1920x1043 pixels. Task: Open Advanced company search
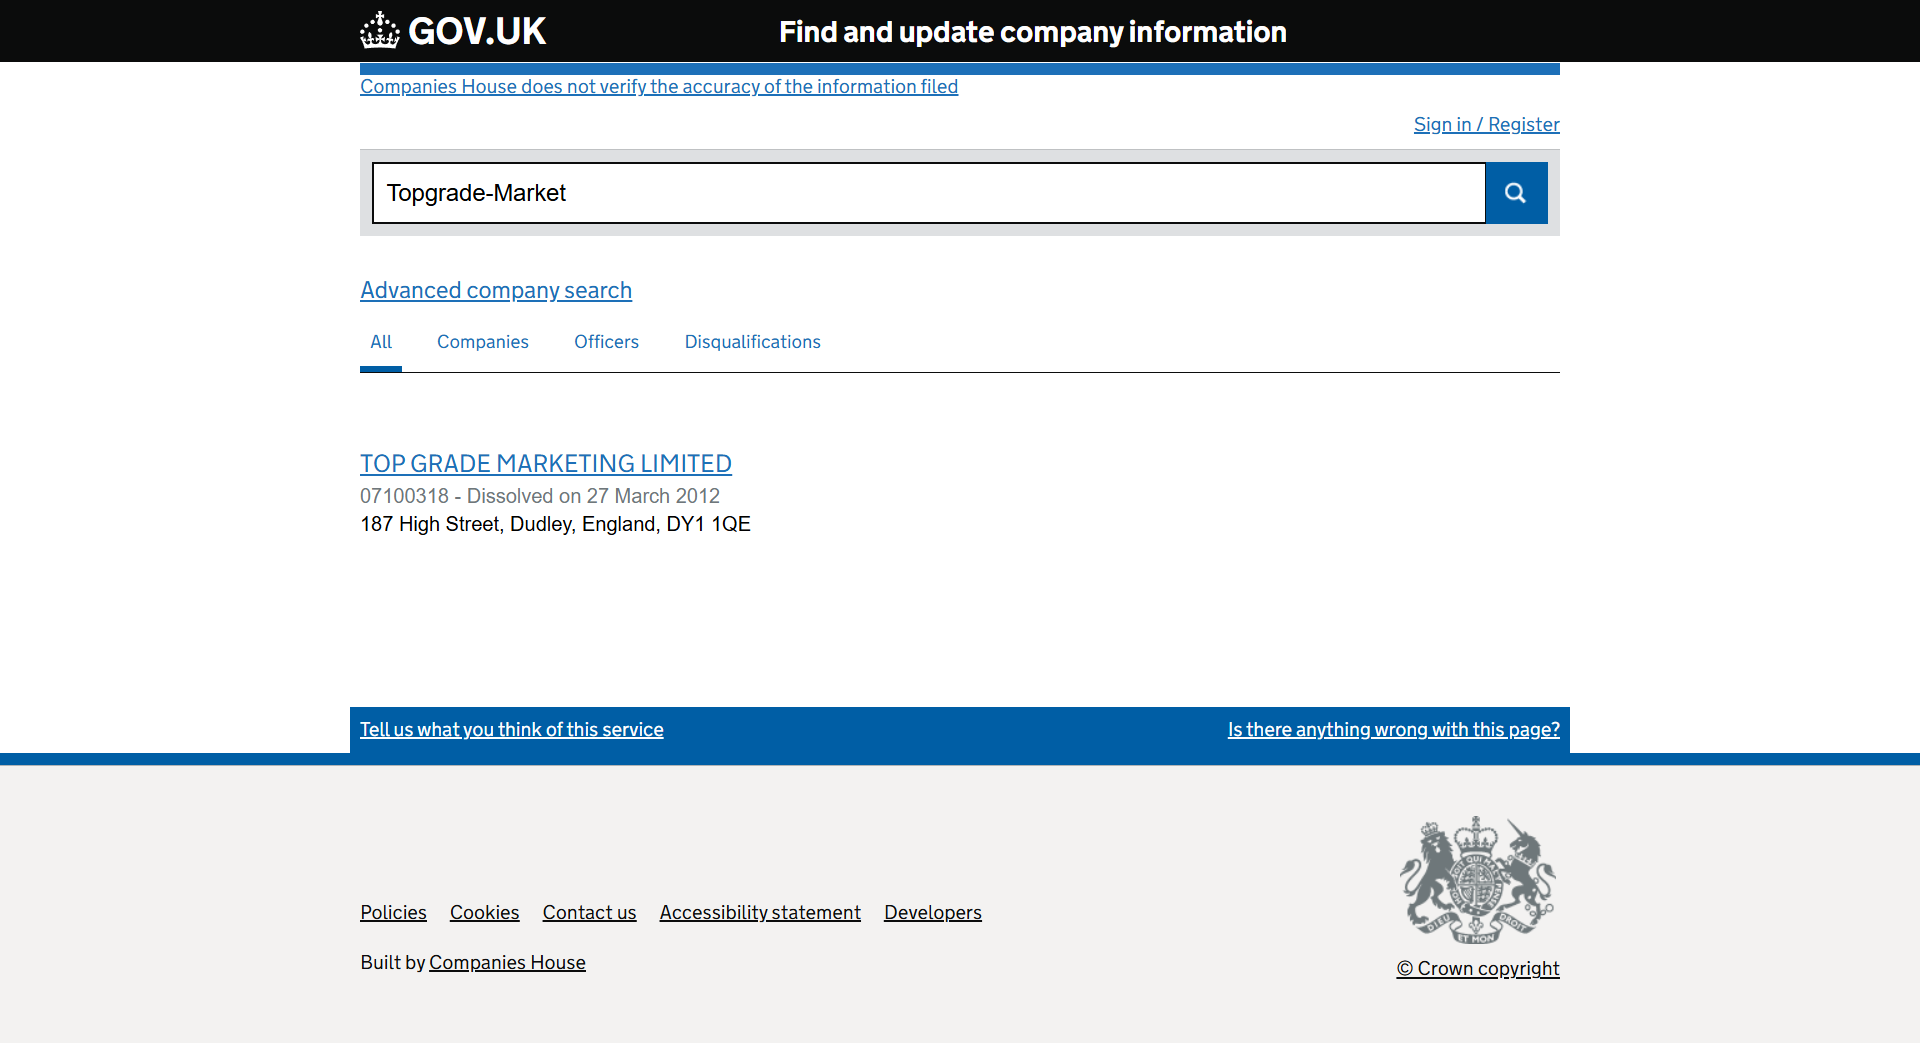click(496, 290)
